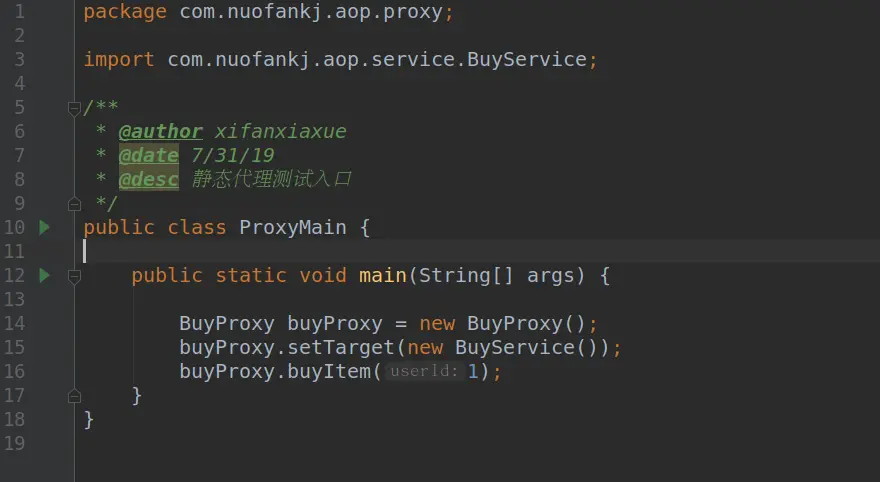
Task: Click the package name com.nuofankj.aop.proxy
Action: click(x=311, y=12)
